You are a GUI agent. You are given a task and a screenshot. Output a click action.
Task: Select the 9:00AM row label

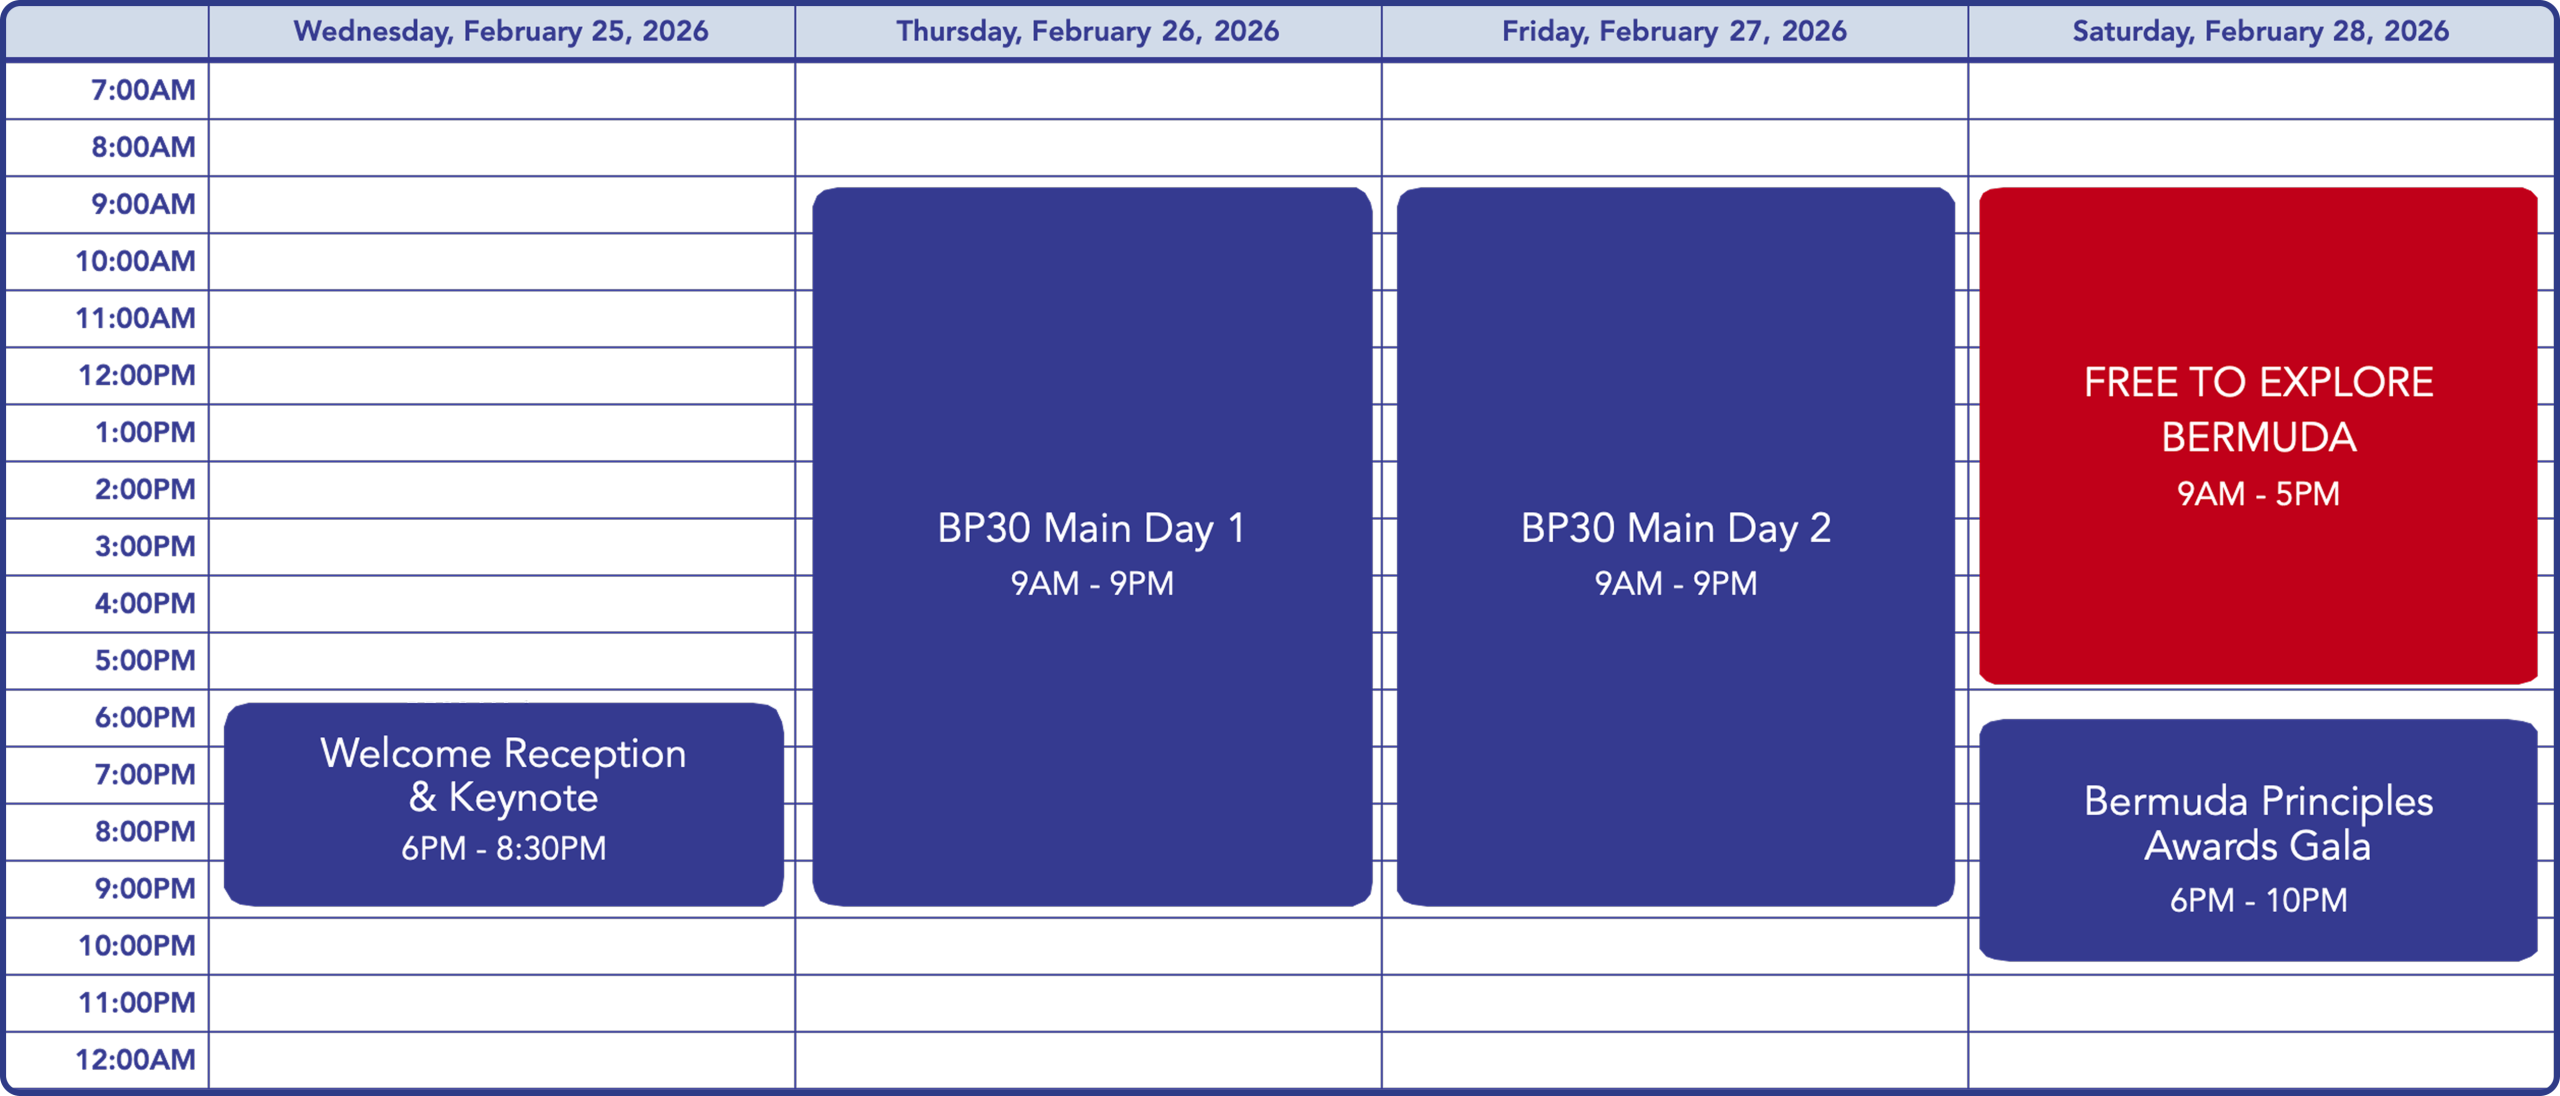tap(143, 204)
